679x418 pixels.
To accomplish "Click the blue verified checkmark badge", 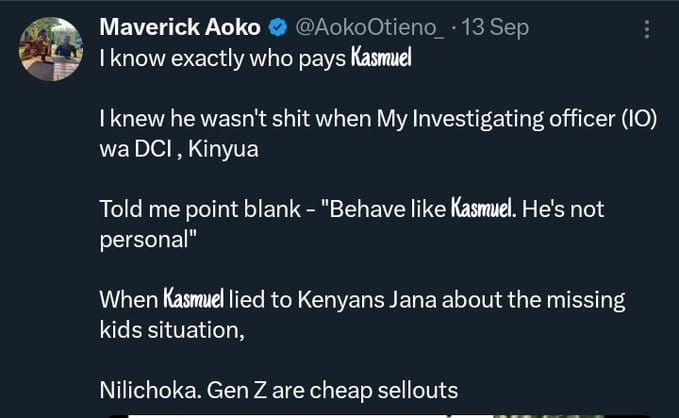I will tap(278, 28).
